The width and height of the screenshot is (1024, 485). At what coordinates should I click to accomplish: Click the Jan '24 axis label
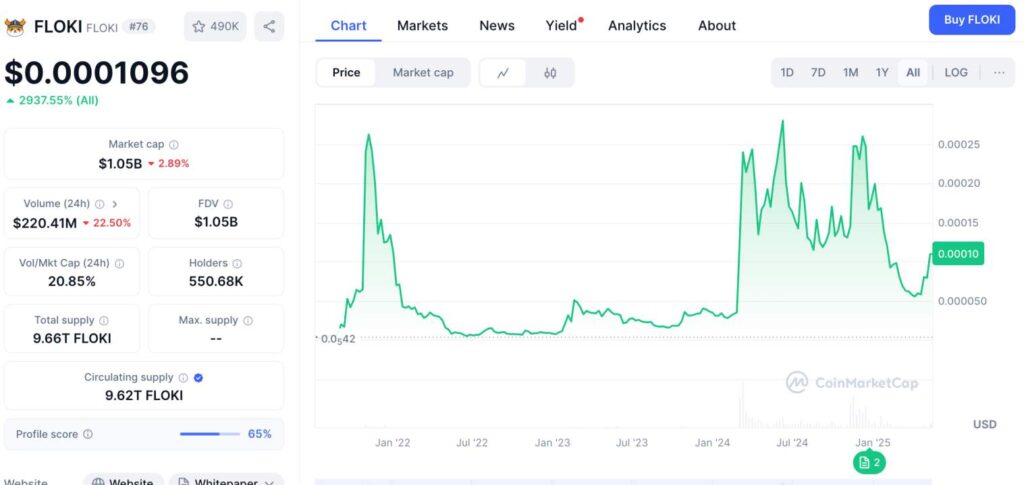712,443
